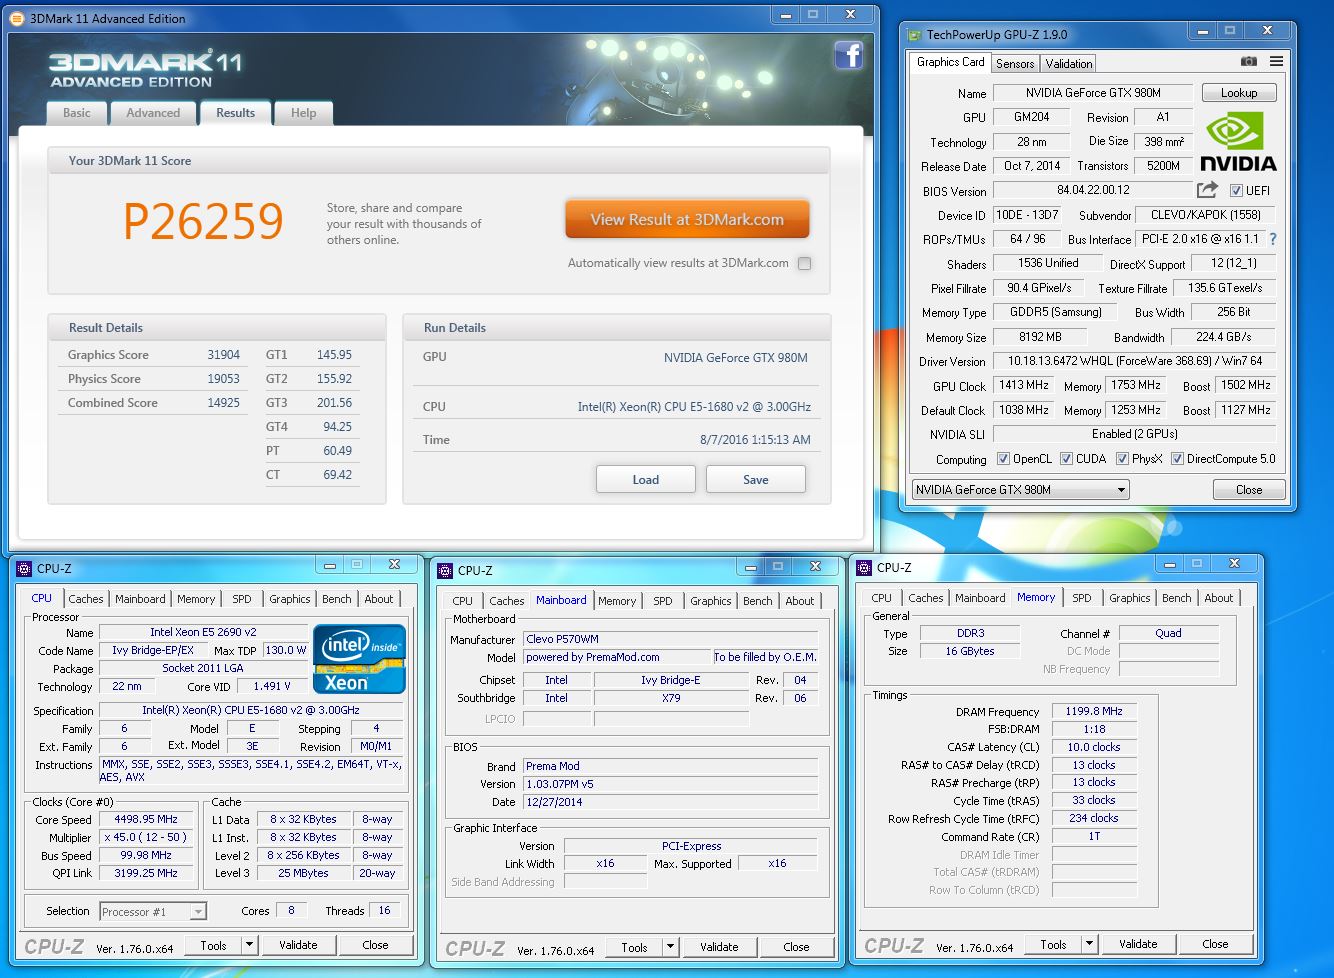Click the Model field powered by PremaMod.com
This screenshot has height=978, width=1334.
pos(616,657)
